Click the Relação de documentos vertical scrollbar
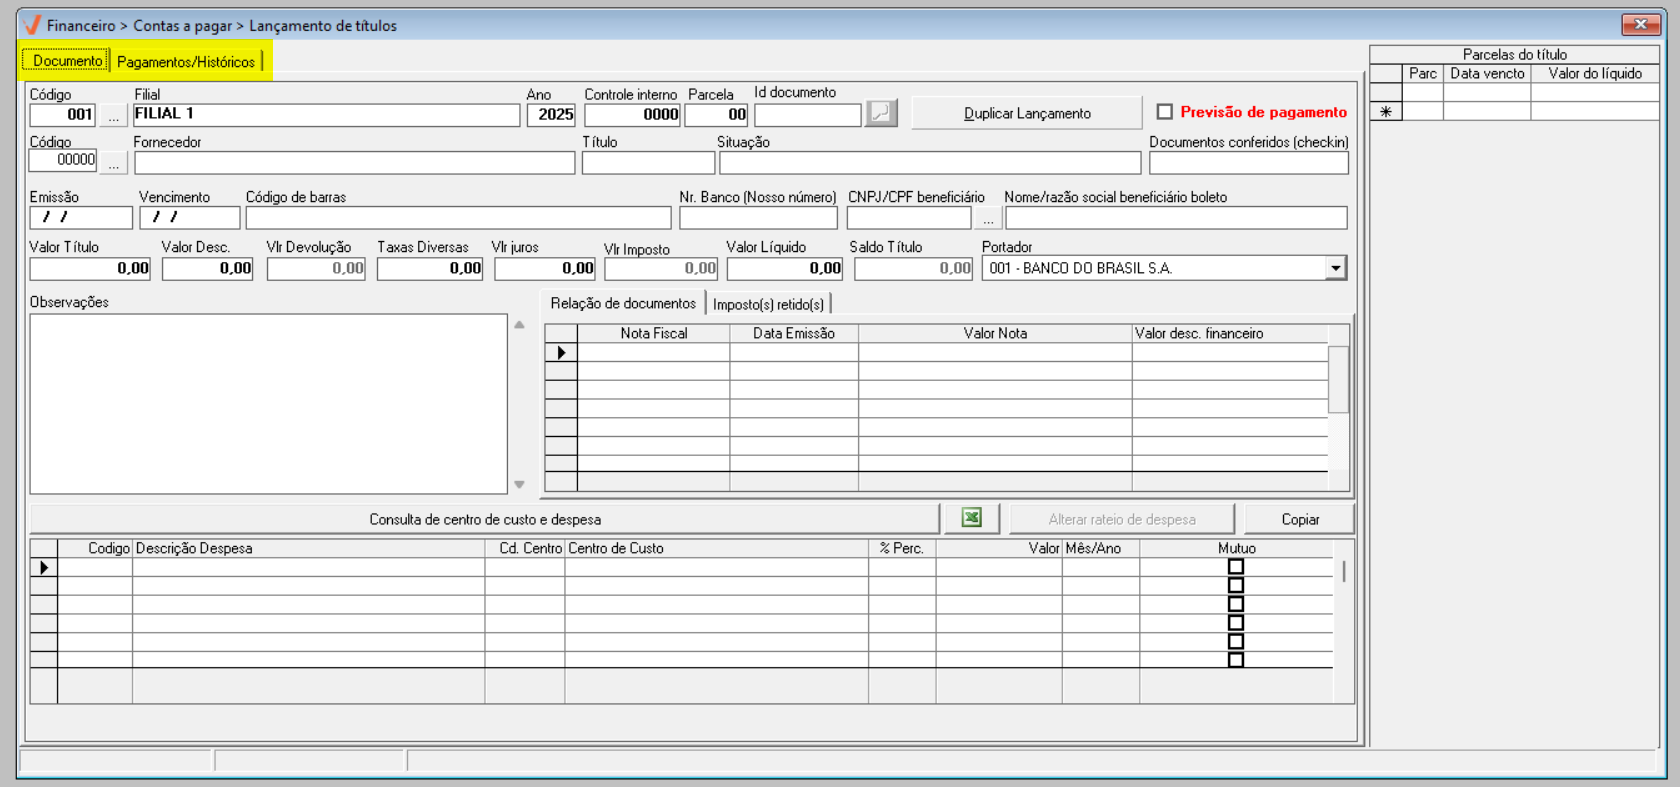Viewport: 1680px width, 787px height. (1338, 380)
